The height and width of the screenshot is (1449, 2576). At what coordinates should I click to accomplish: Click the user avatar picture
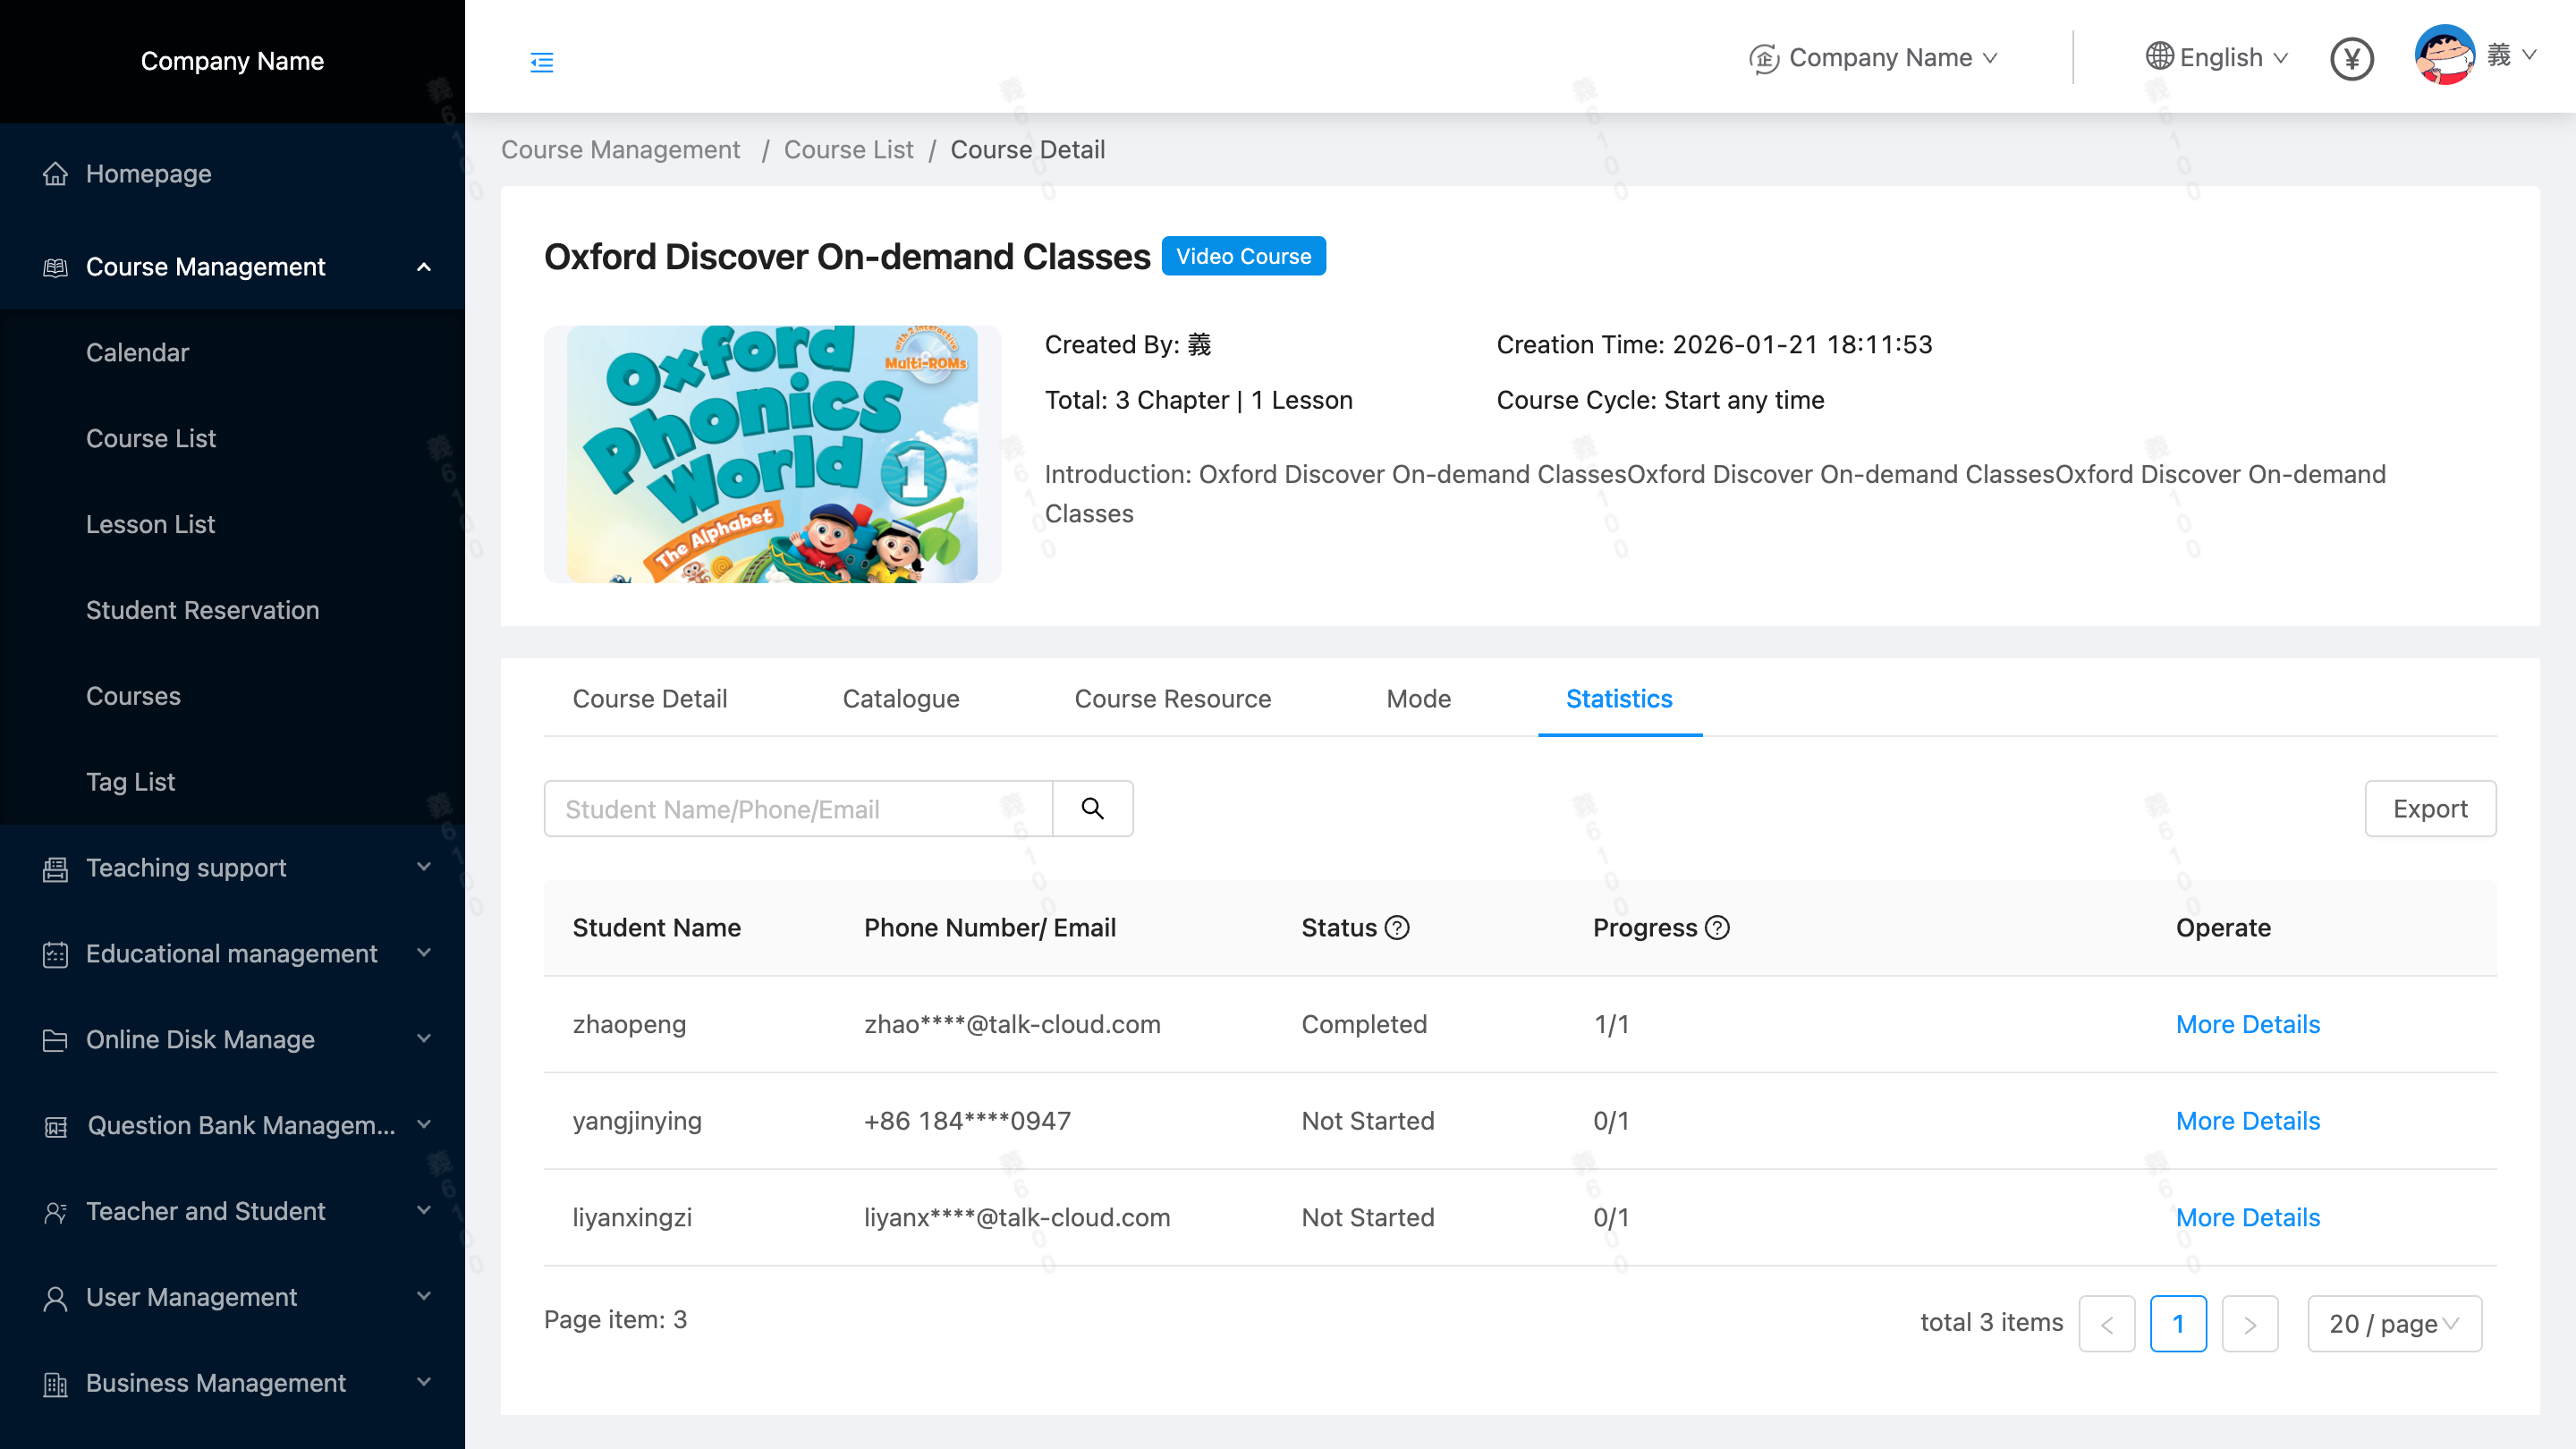(2443, 56)
